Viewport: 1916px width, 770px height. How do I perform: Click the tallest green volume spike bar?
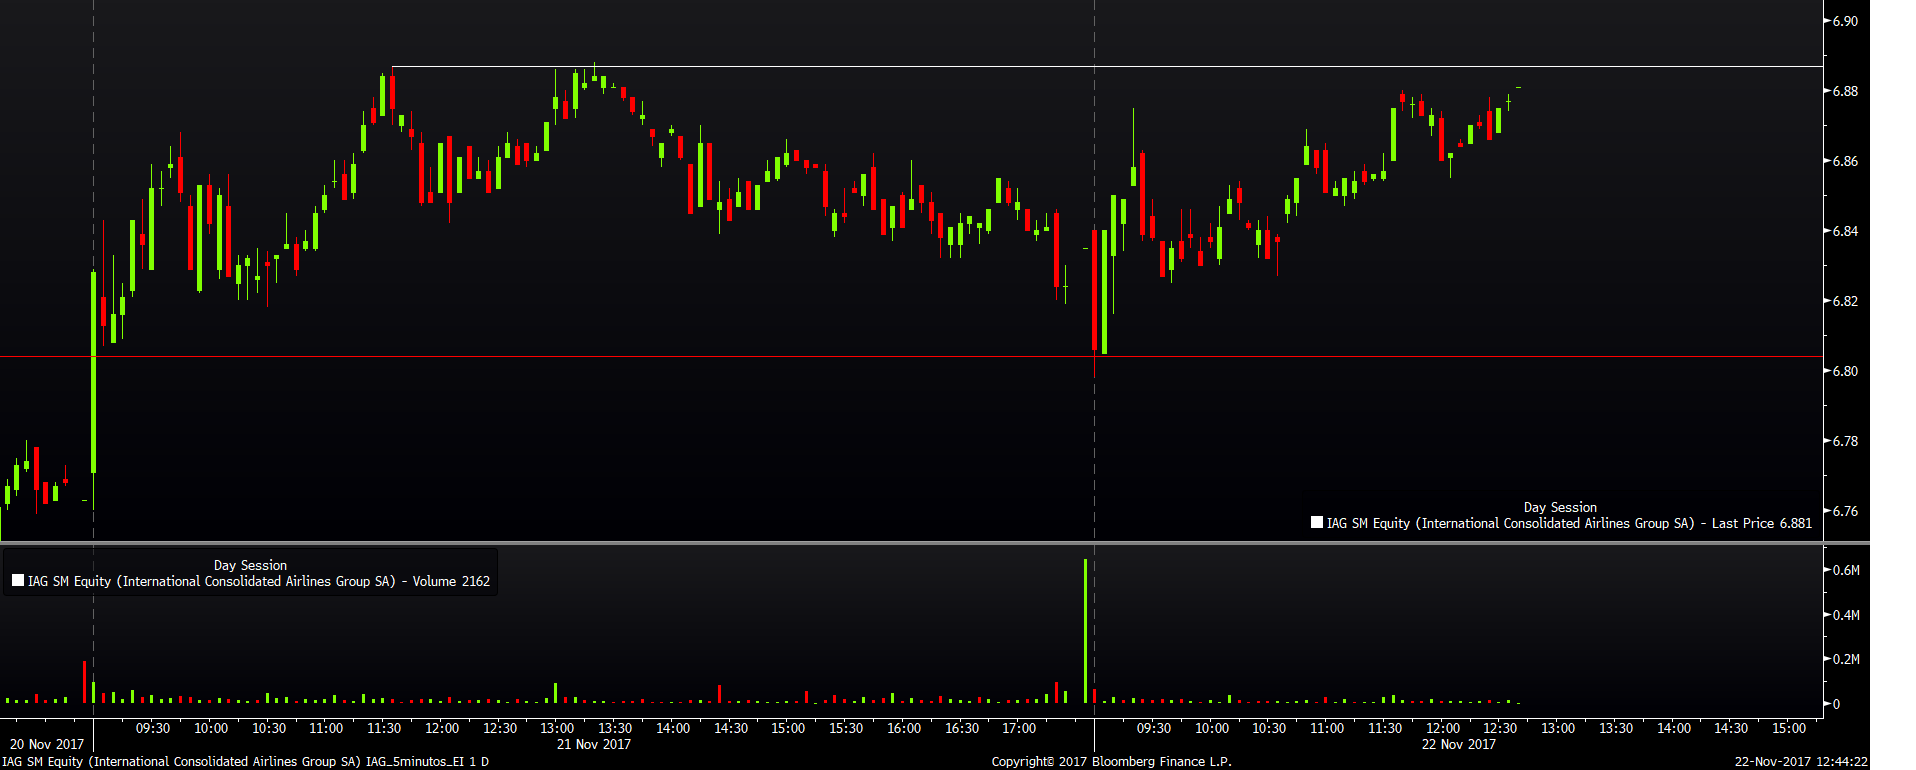click(1085, 631)
